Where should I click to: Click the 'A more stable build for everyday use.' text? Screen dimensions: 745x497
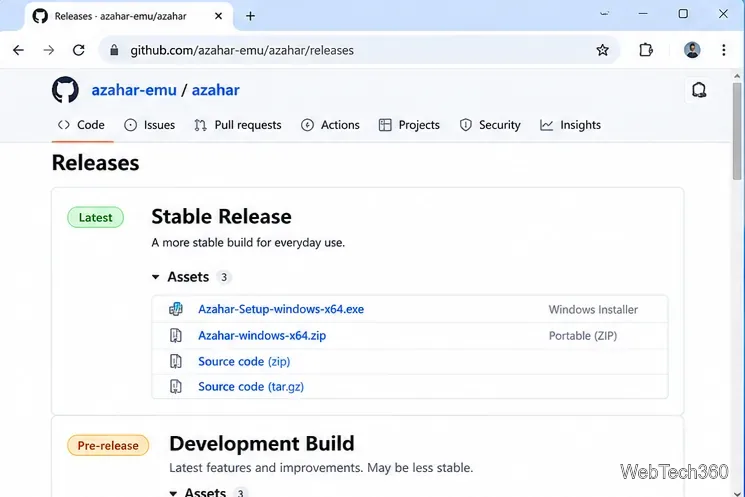tap(248, 243)
